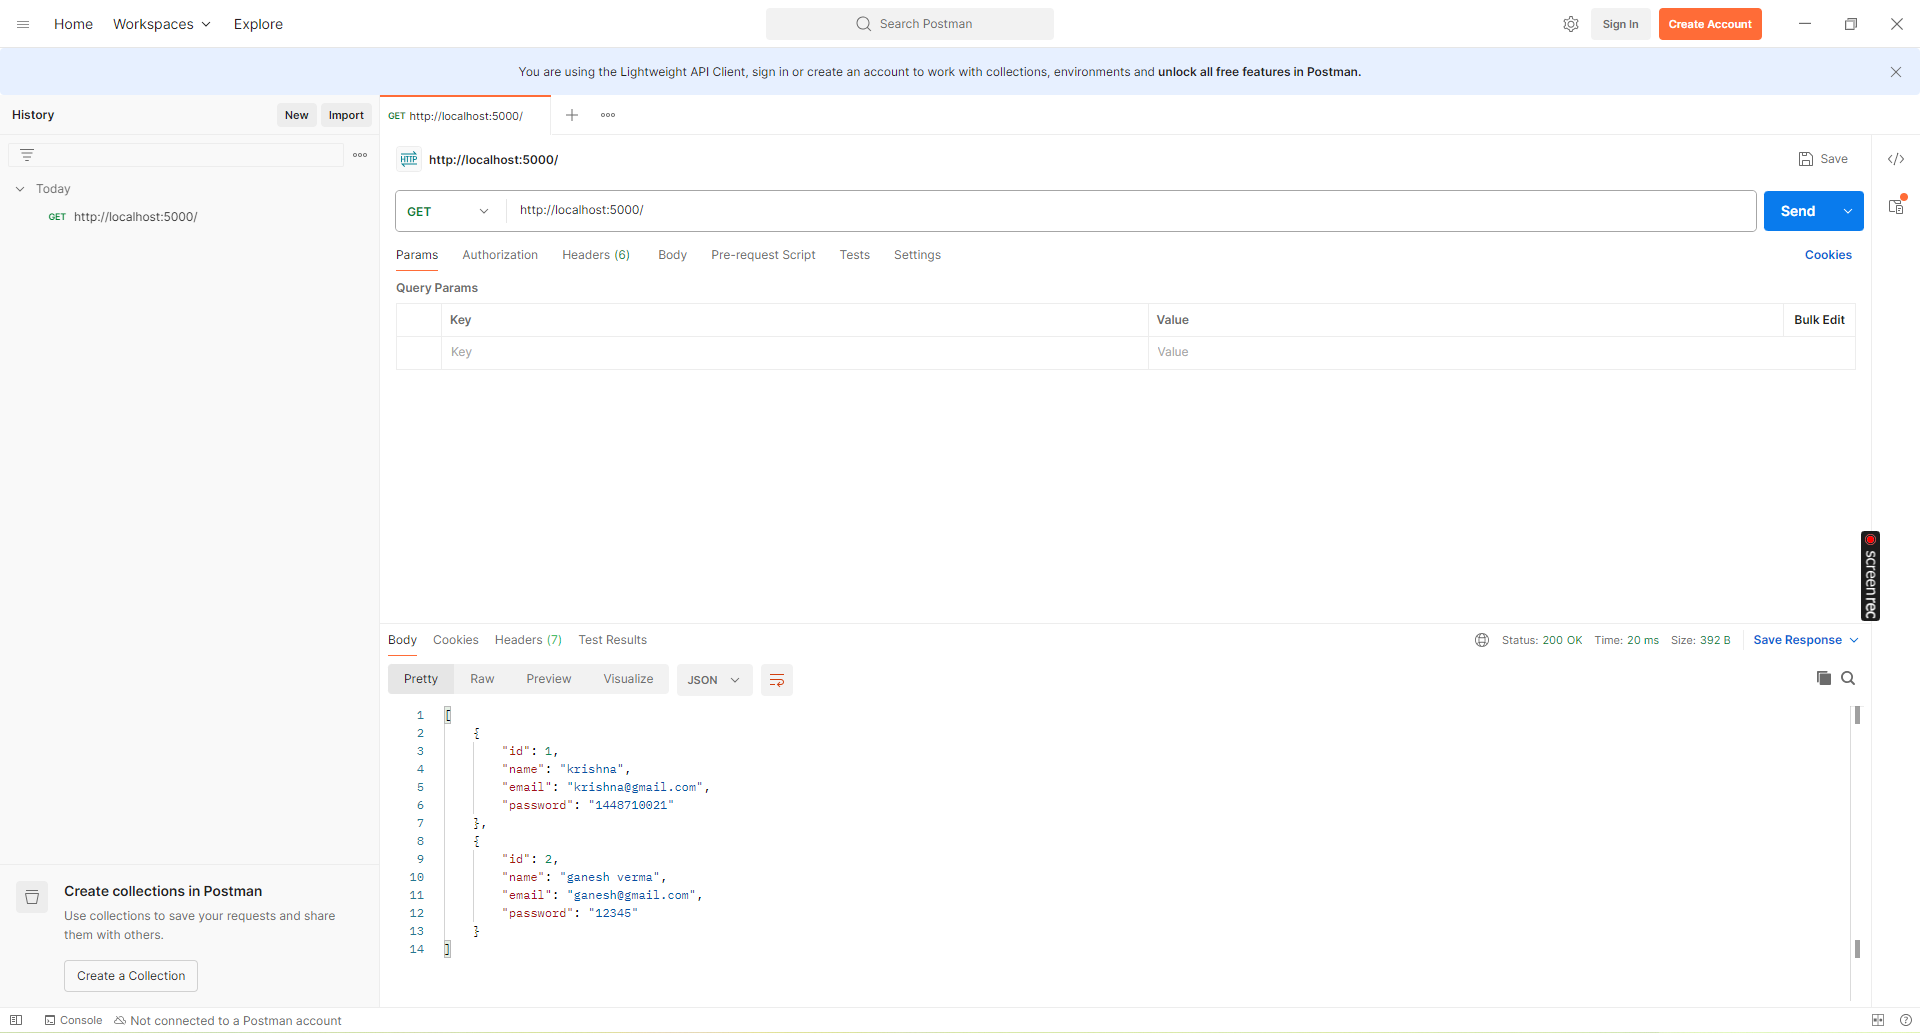Click the Import button

point(346,115)
